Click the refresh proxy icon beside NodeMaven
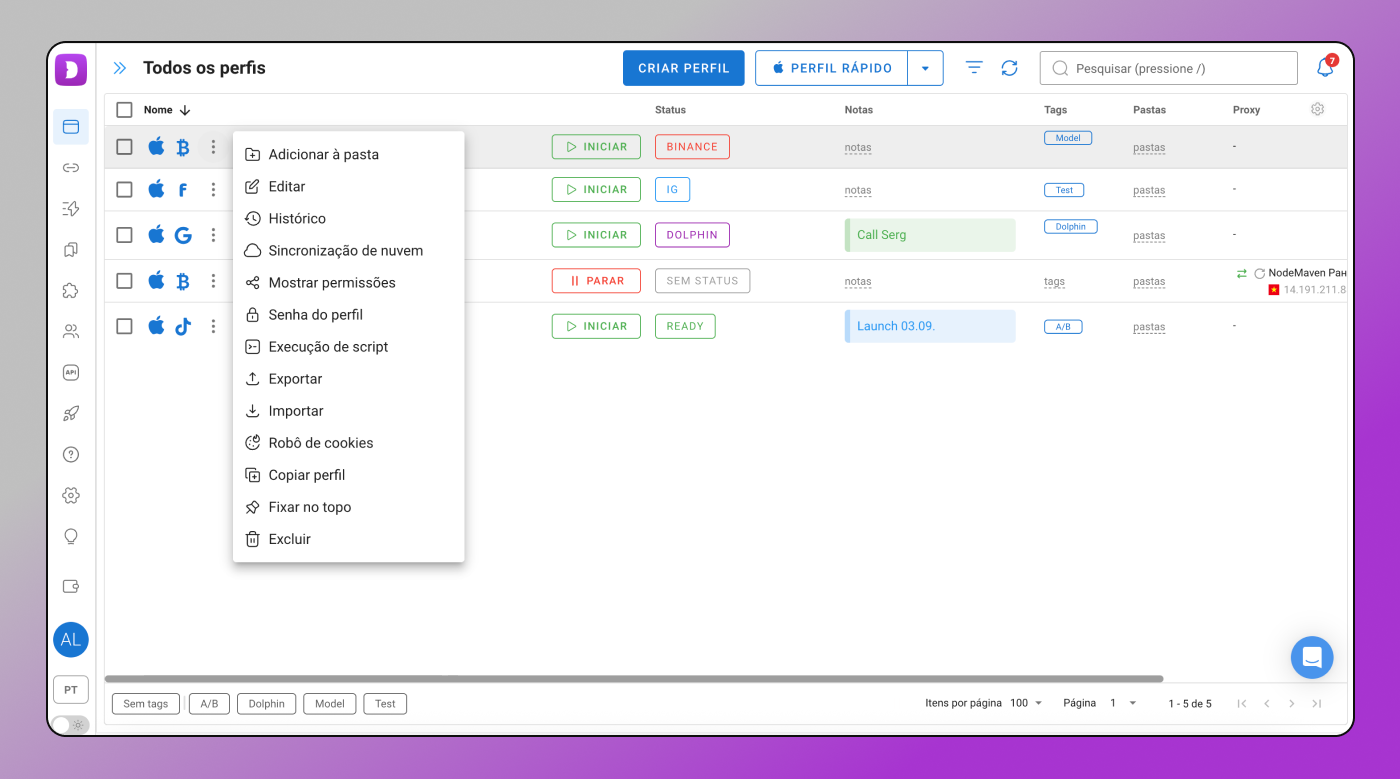 [x=1260, y=273]
